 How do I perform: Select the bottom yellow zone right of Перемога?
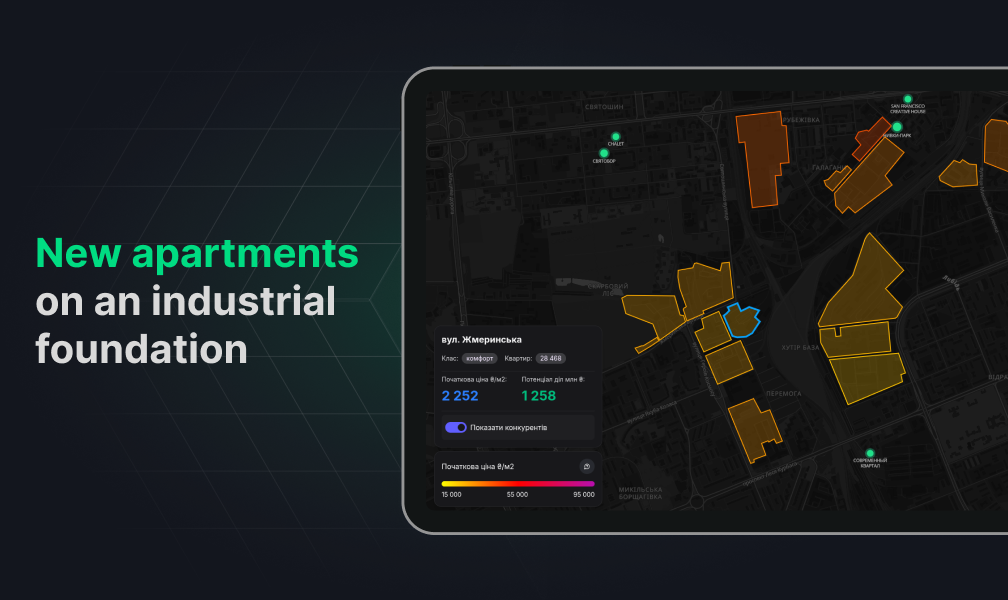866,377
